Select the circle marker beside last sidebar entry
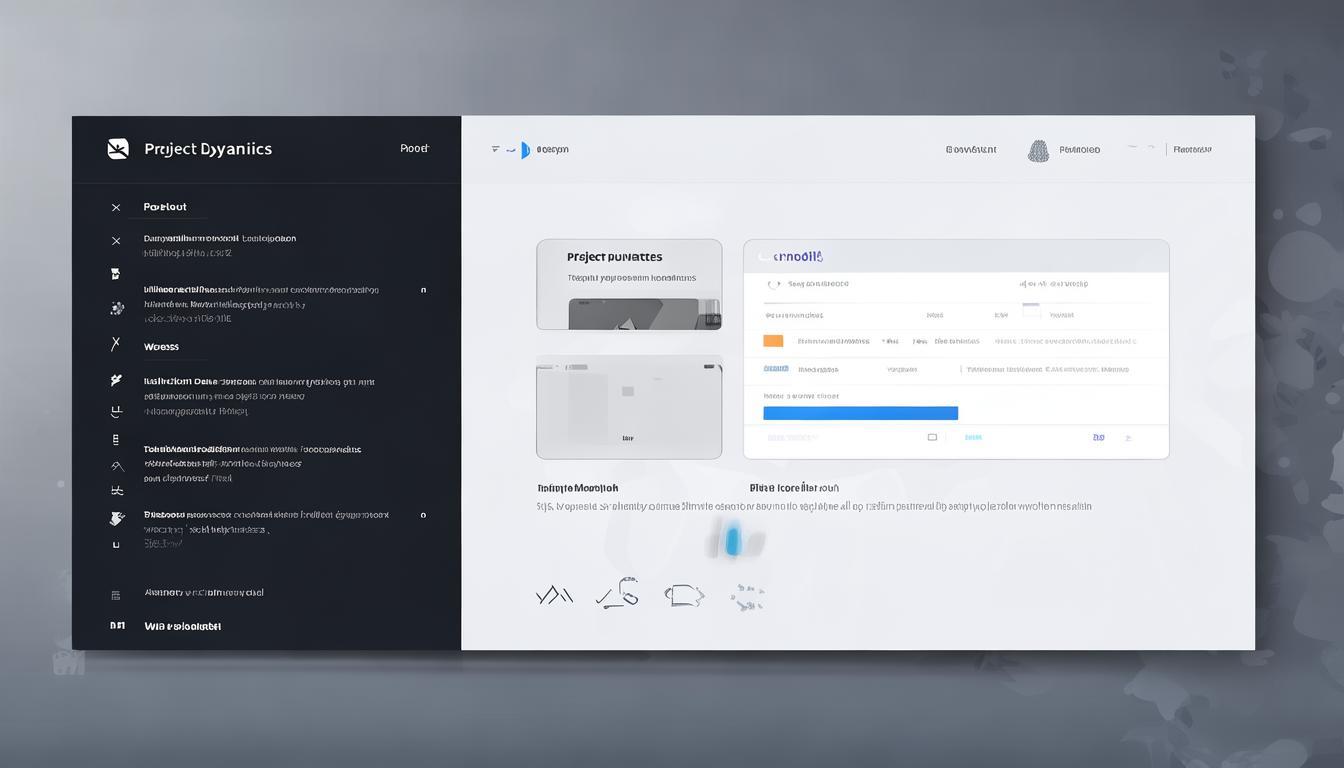This screenshot has width=1344, height=768. click(x=423, y=515)
